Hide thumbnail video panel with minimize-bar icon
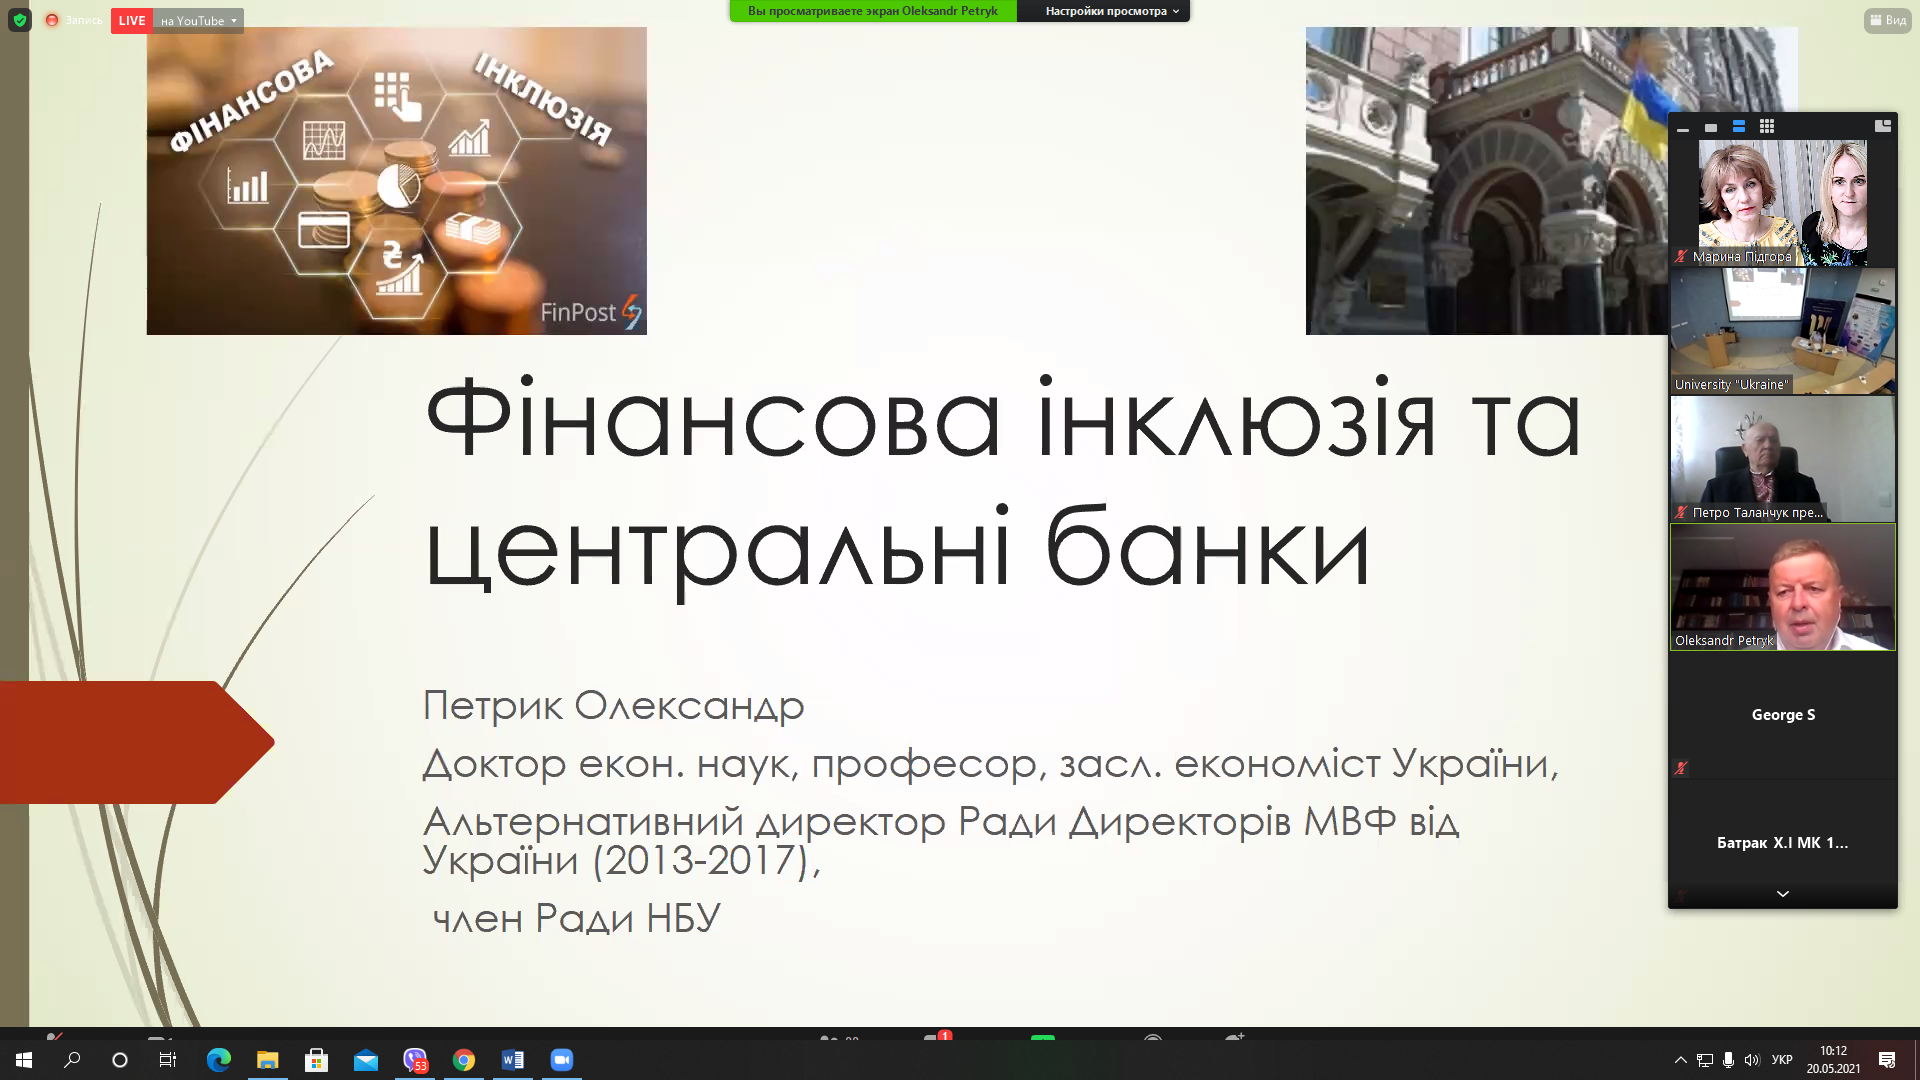Screen dimensions: 1920x1080 [x=1683, y=128]
